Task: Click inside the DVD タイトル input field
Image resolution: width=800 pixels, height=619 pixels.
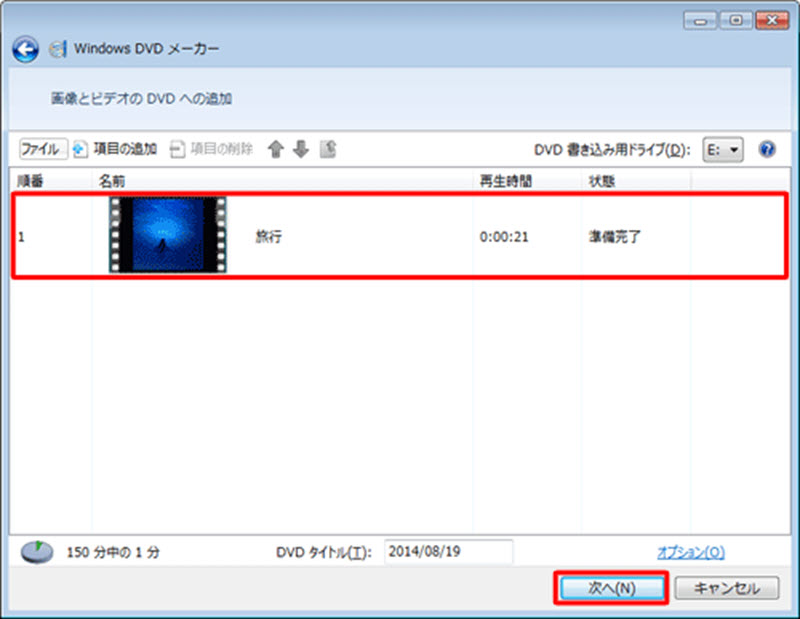Action: 448,551
